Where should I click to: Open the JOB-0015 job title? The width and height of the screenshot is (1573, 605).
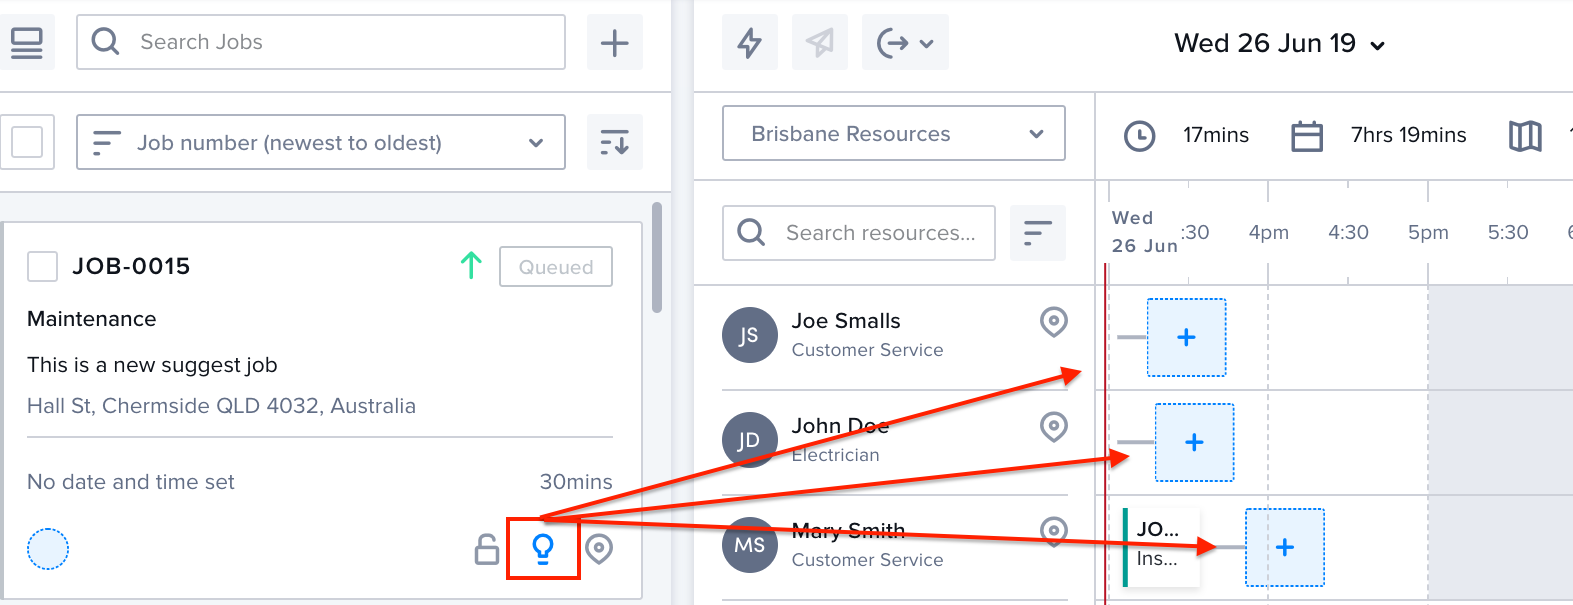pyautogui.click(x=131, y=266)
